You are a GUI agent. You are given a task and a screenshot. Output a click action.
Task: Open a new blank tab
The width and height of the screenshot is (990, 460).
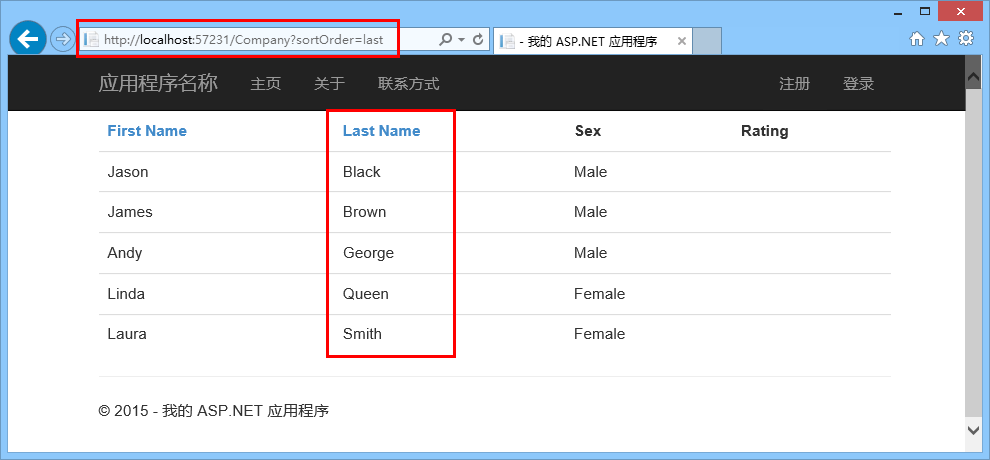[707, 41]
